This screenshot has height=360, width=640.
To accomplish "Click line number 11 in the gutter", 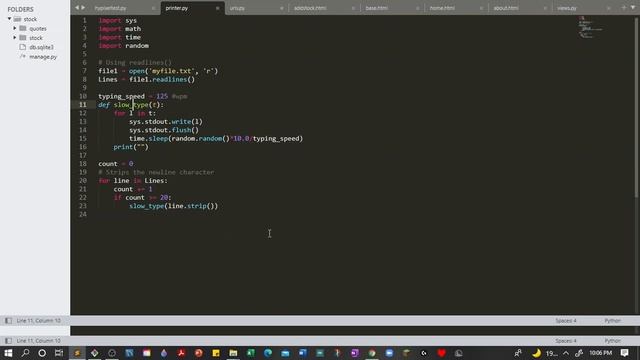I will (83, 105).
